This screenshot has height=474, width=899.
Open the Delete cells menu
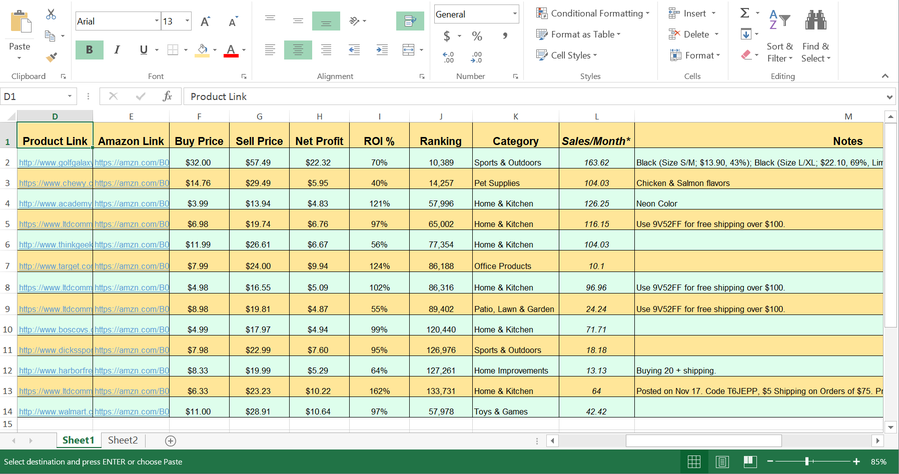pyautogui.click(x=694, y=34)
